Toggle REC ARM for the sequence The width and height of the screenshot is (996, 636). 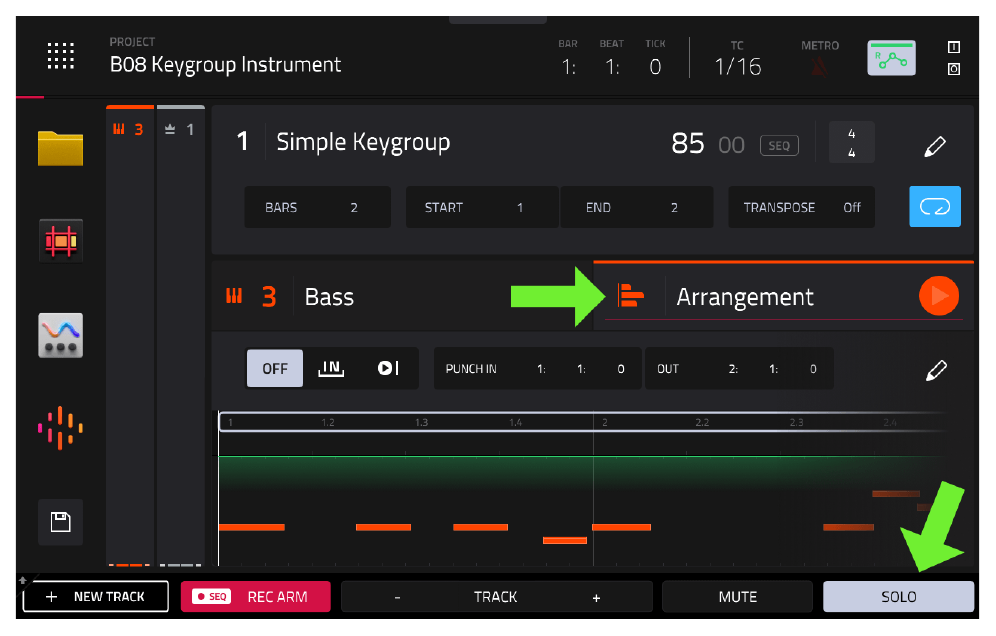click(x=255, y=597)
